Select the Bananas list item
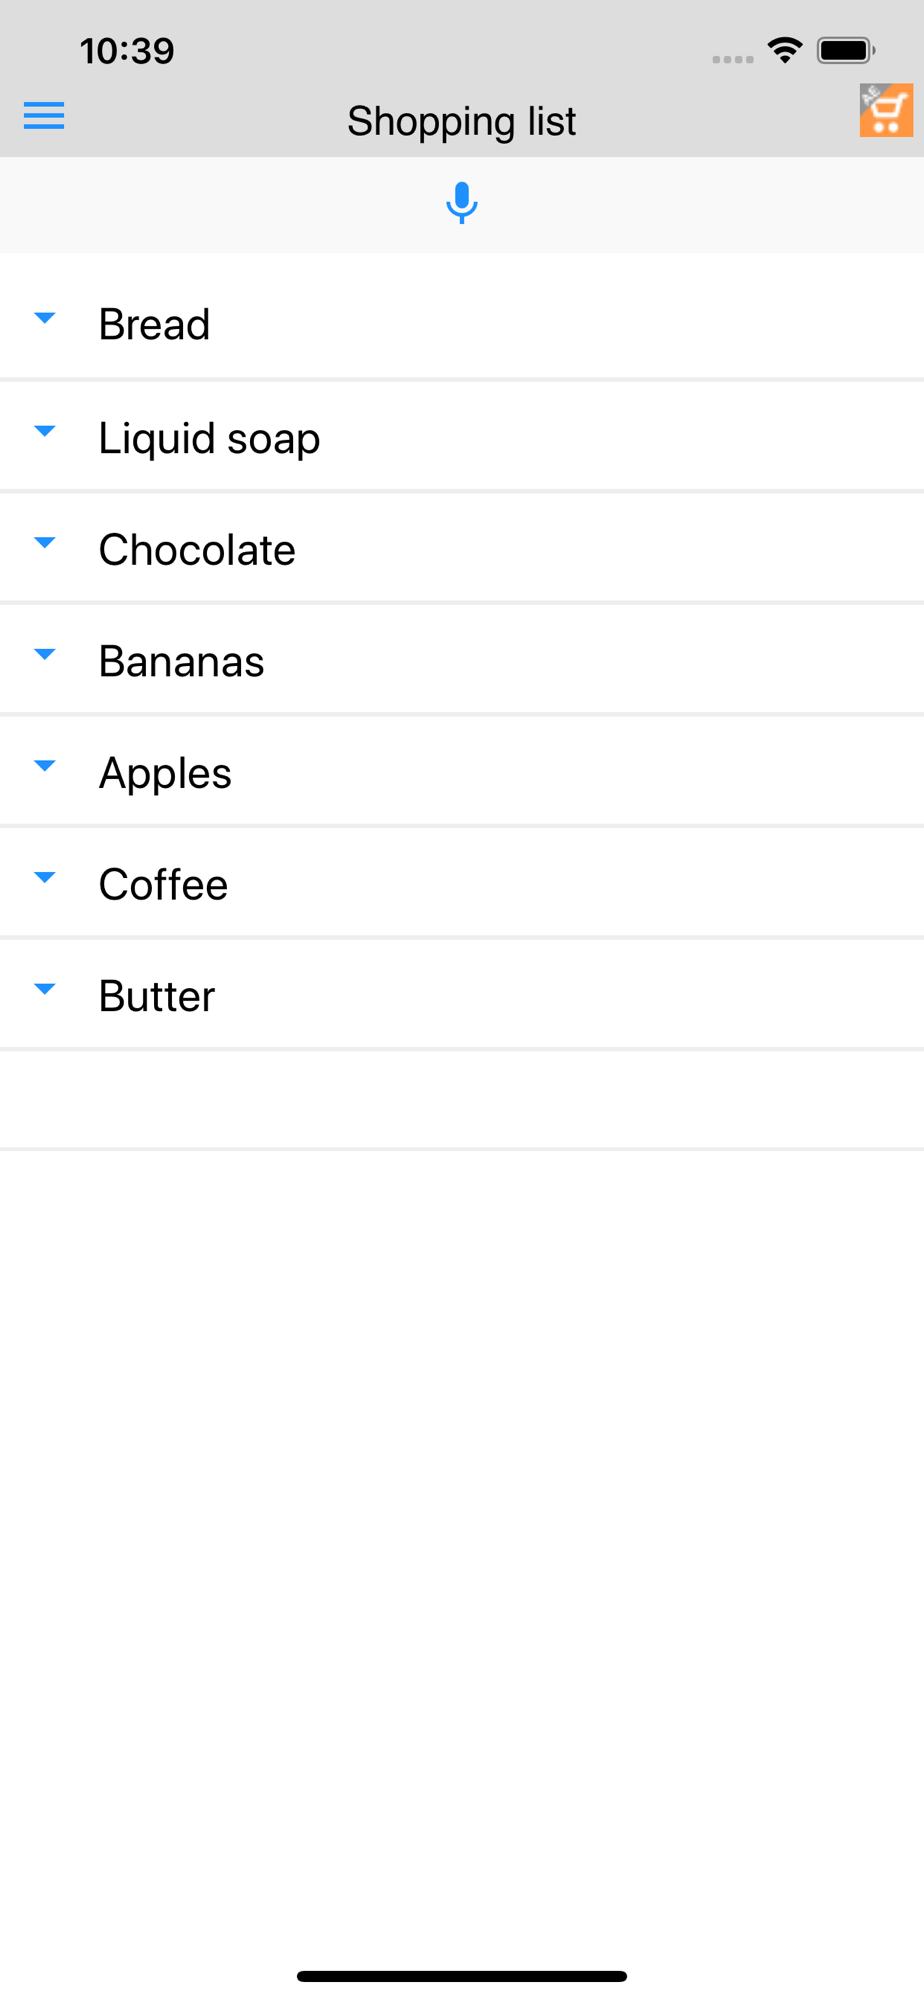This screenshot has height=2000, width=924. click(462, 659)
